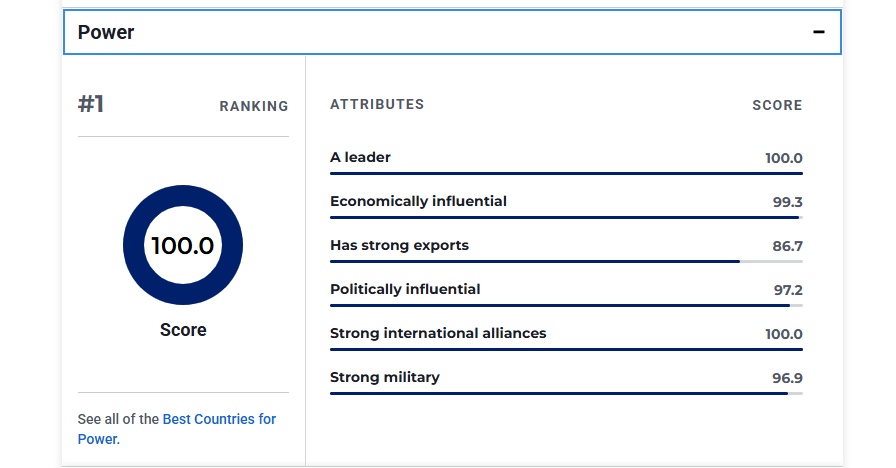Click the Has strong exports attribute label
The height and width of the screenshot is (468, 896).
coord(399,245)
